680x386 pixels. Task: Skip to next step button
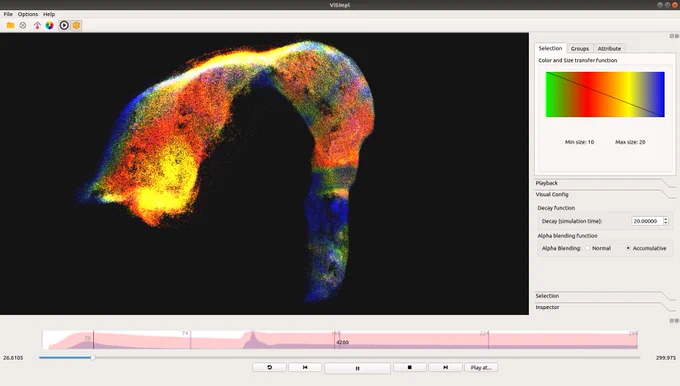[445, 367]
